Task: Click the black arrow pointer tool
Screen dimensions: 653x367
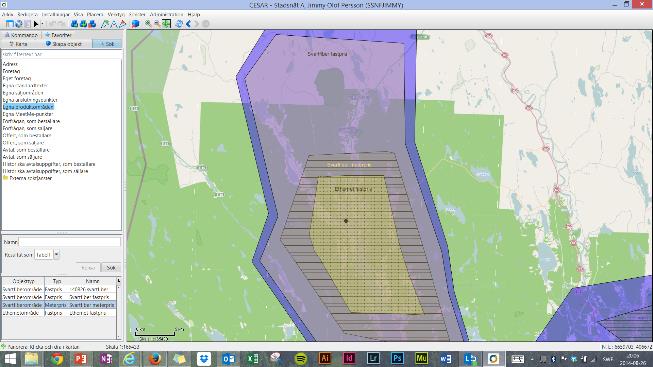Action: click(36, 24)
